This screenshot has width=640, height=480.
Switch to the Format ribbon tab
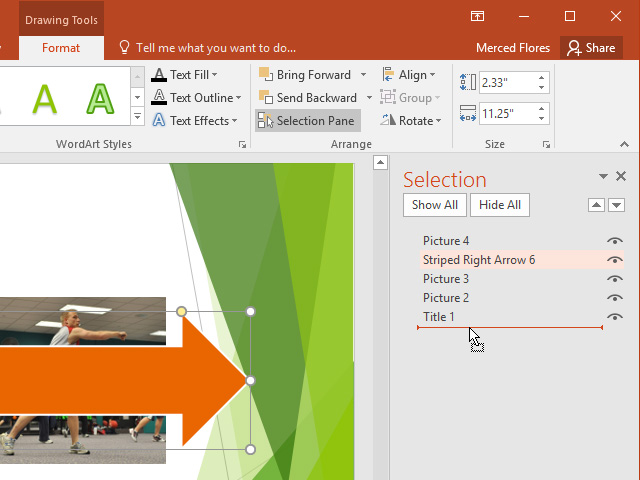pos(61,47)
